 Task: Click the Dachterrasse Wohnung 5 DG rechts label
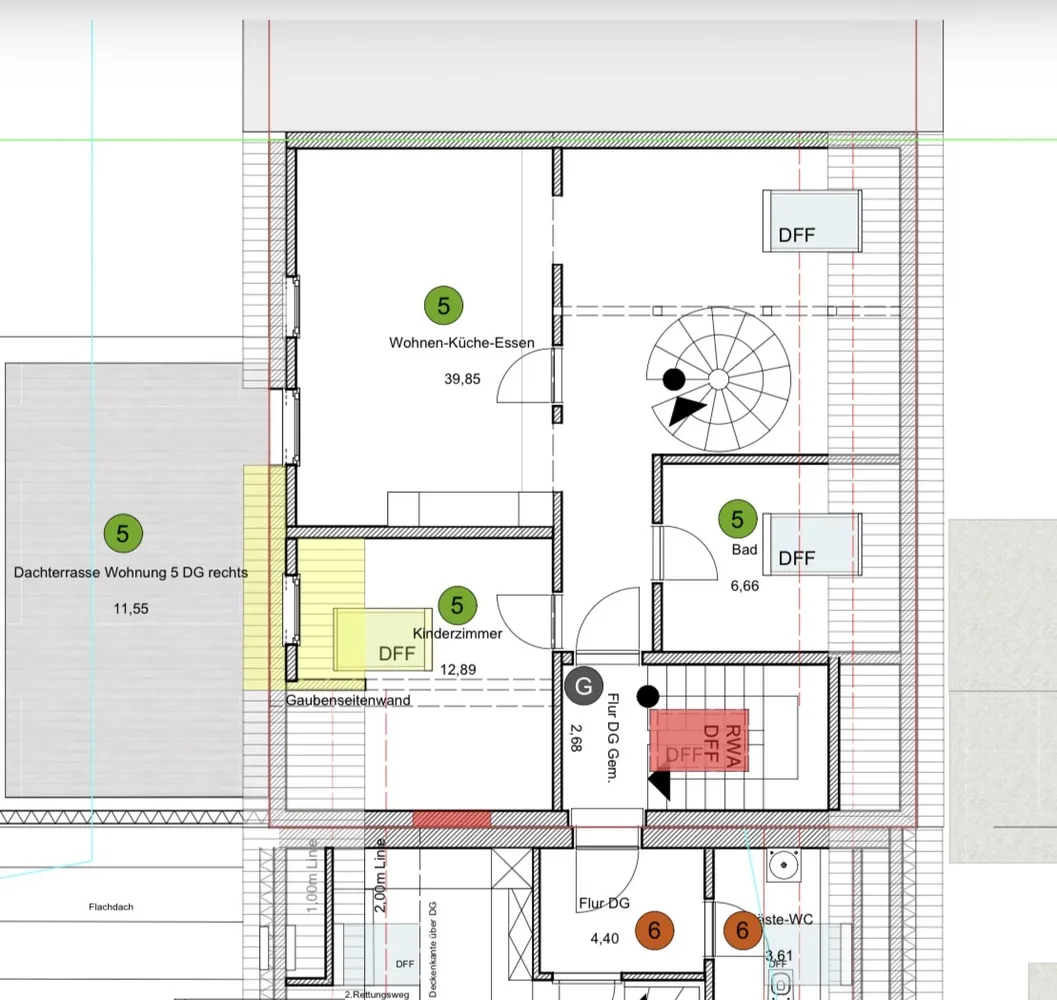(x=131, y=572)
